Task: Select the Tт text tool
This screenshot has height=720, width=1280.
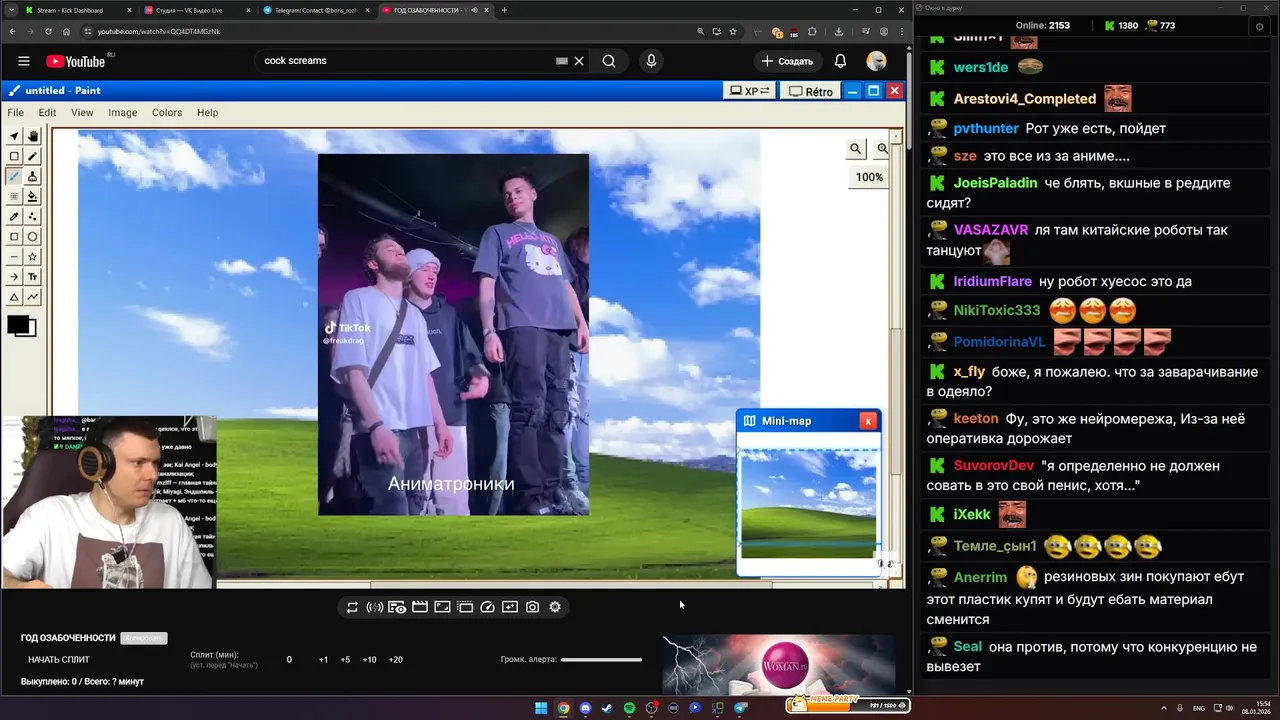Action: pyautogui.click(x=33, y=277)
